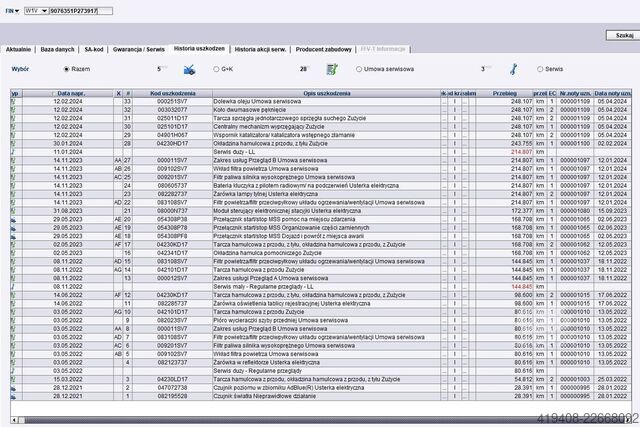Select 'Czujnik światła Nieprawidłowe działanie' cell

coord(327,396)
